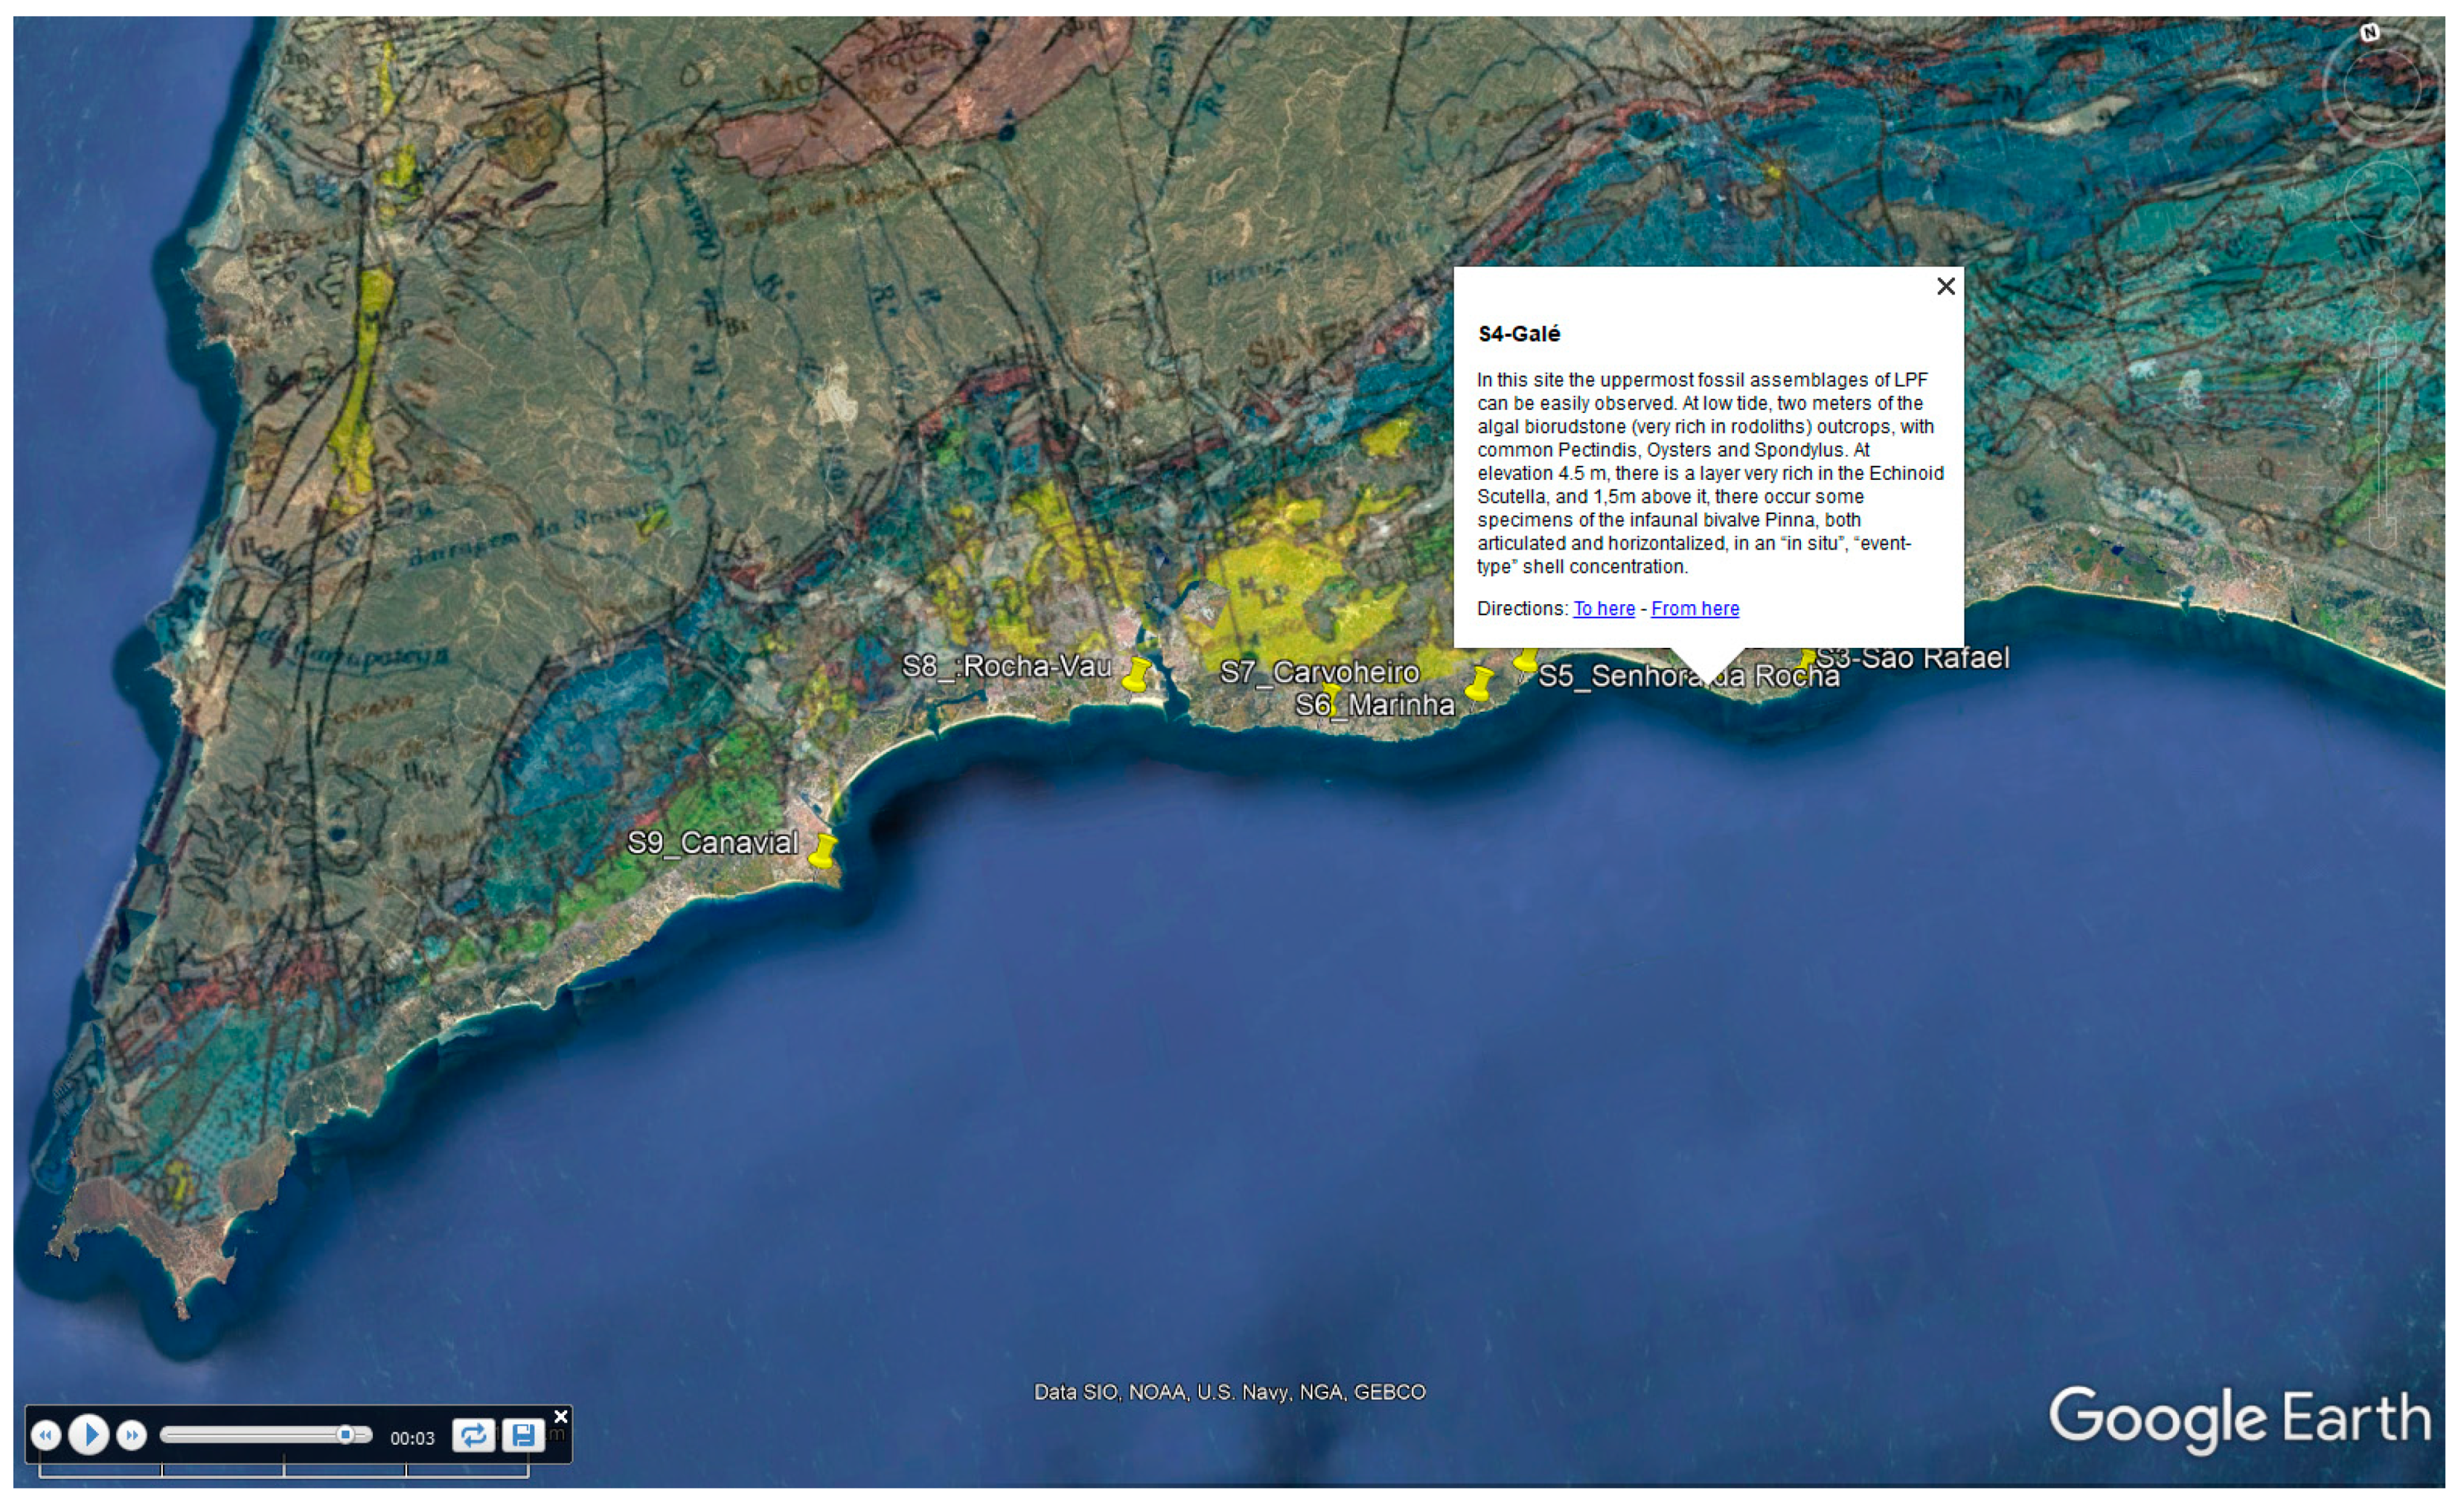Click the S8_:Rocha-Vau placemark label
The height and width of the screenshot is (1508, 2464).
tap(1006, 666)
